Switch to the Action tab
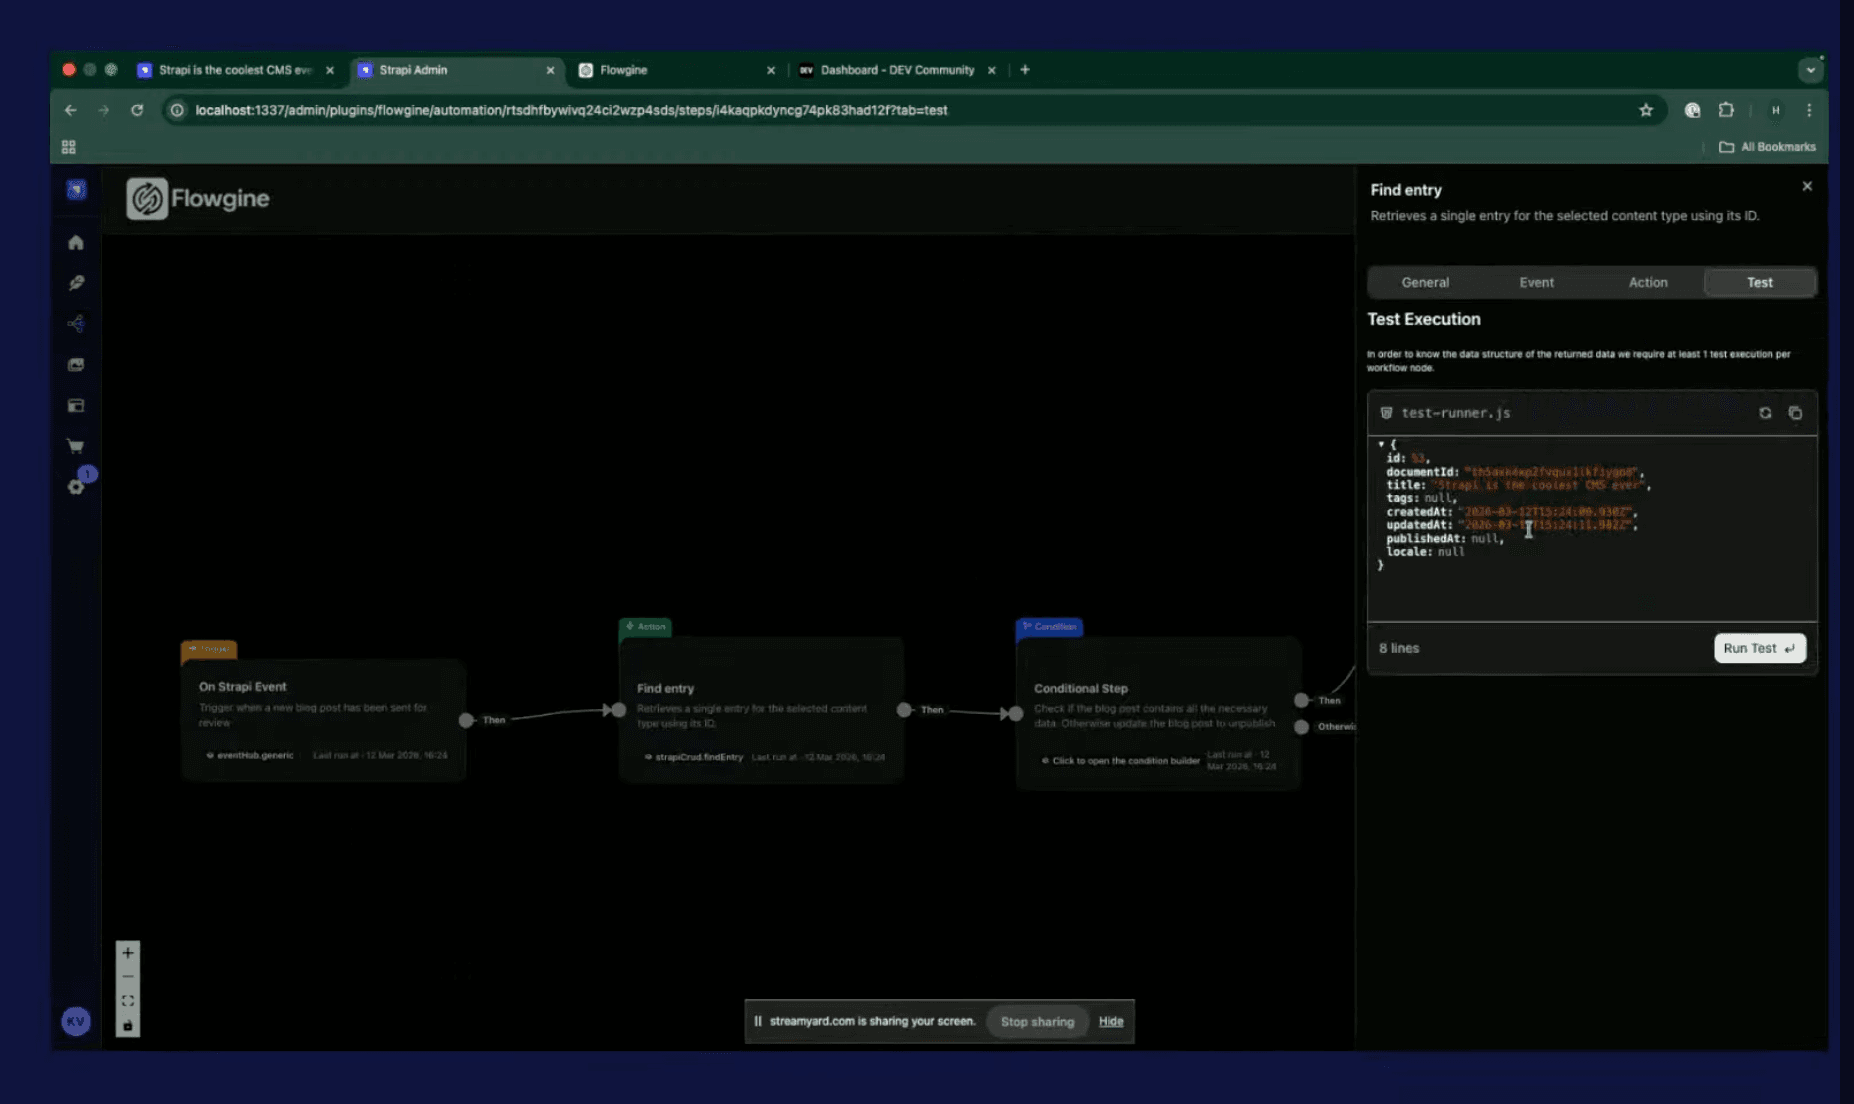Screen dimensions: 1854x1104 [x=1648, y=282]
